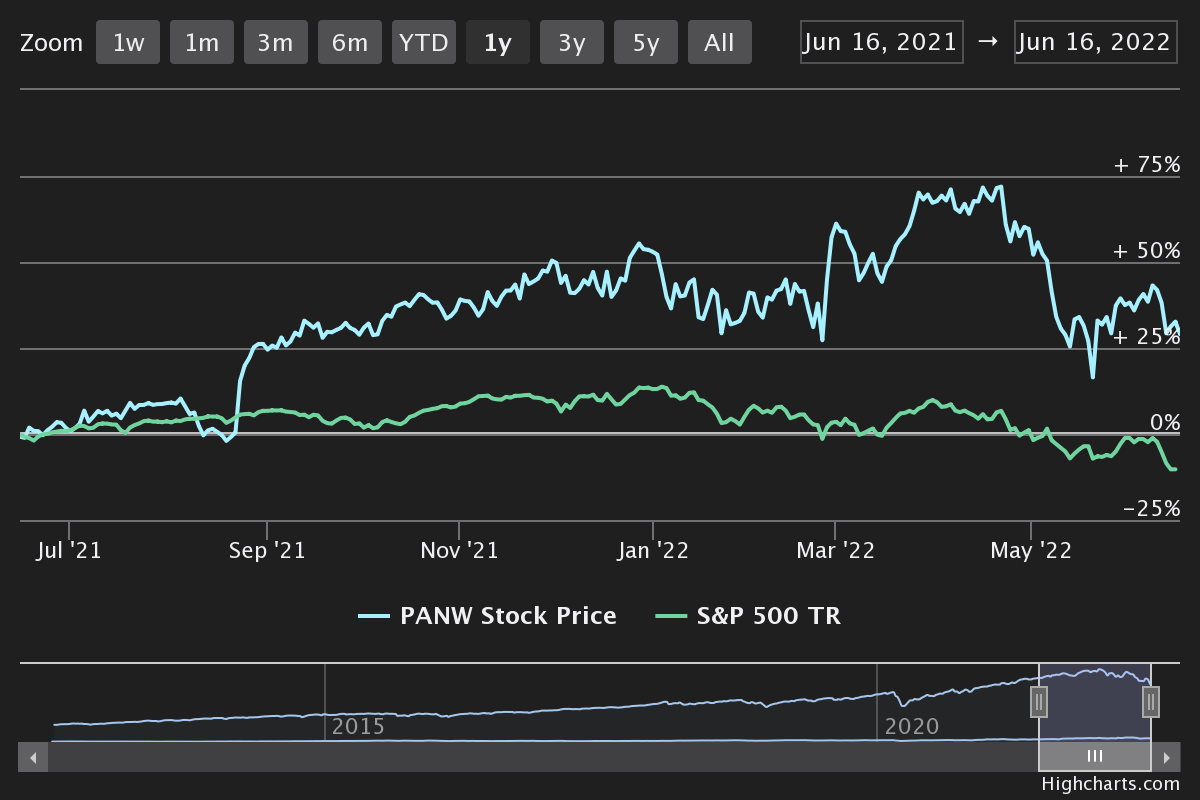Select the 1w zoom range
This screenshot has width=1200, height=800.
click(x=128, y=43)
